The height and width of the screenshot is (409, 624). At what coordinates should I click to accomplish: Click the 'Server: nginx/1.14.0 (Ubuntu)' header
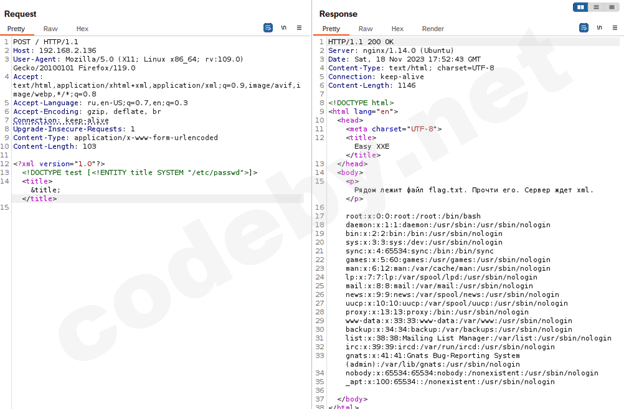(391, 51)
